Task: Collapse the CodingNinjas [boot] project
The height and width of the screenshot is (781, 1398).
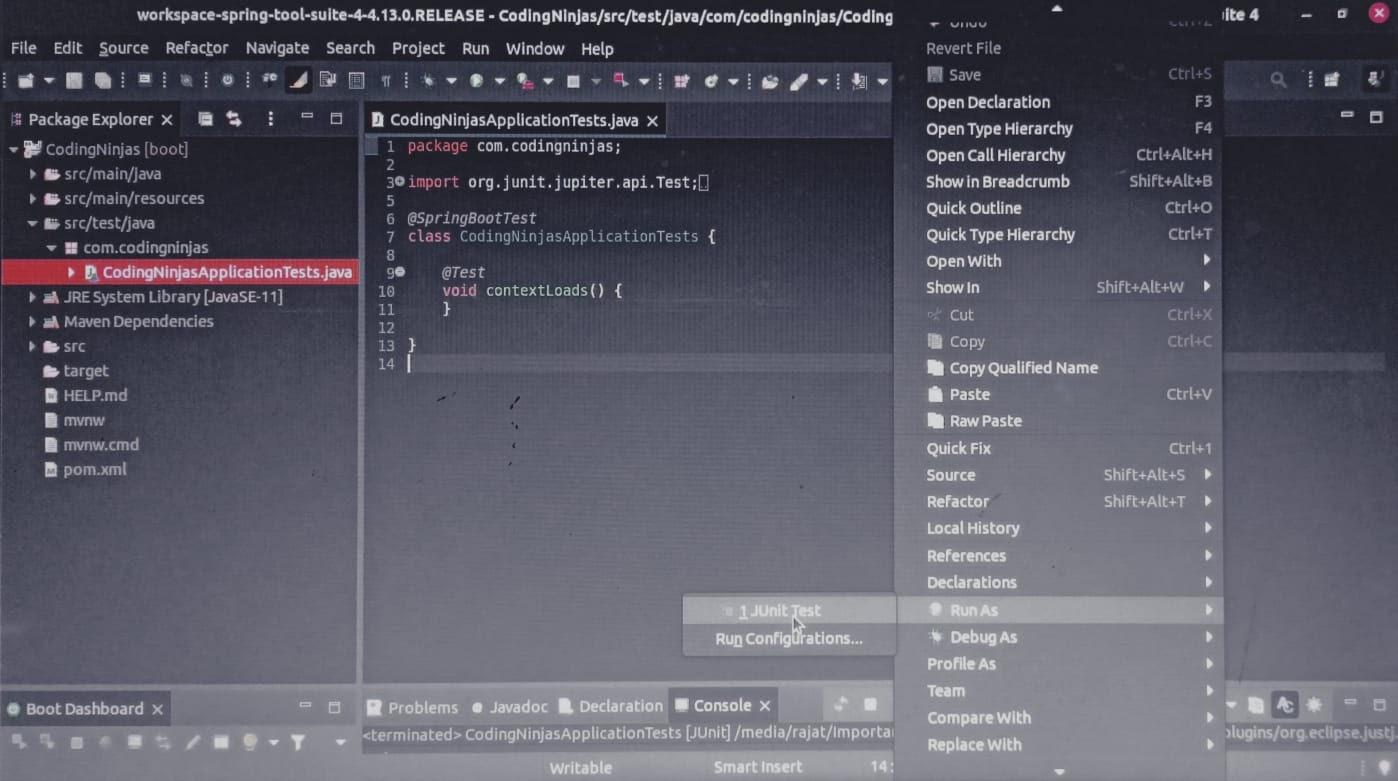Action: pos(14,149)
